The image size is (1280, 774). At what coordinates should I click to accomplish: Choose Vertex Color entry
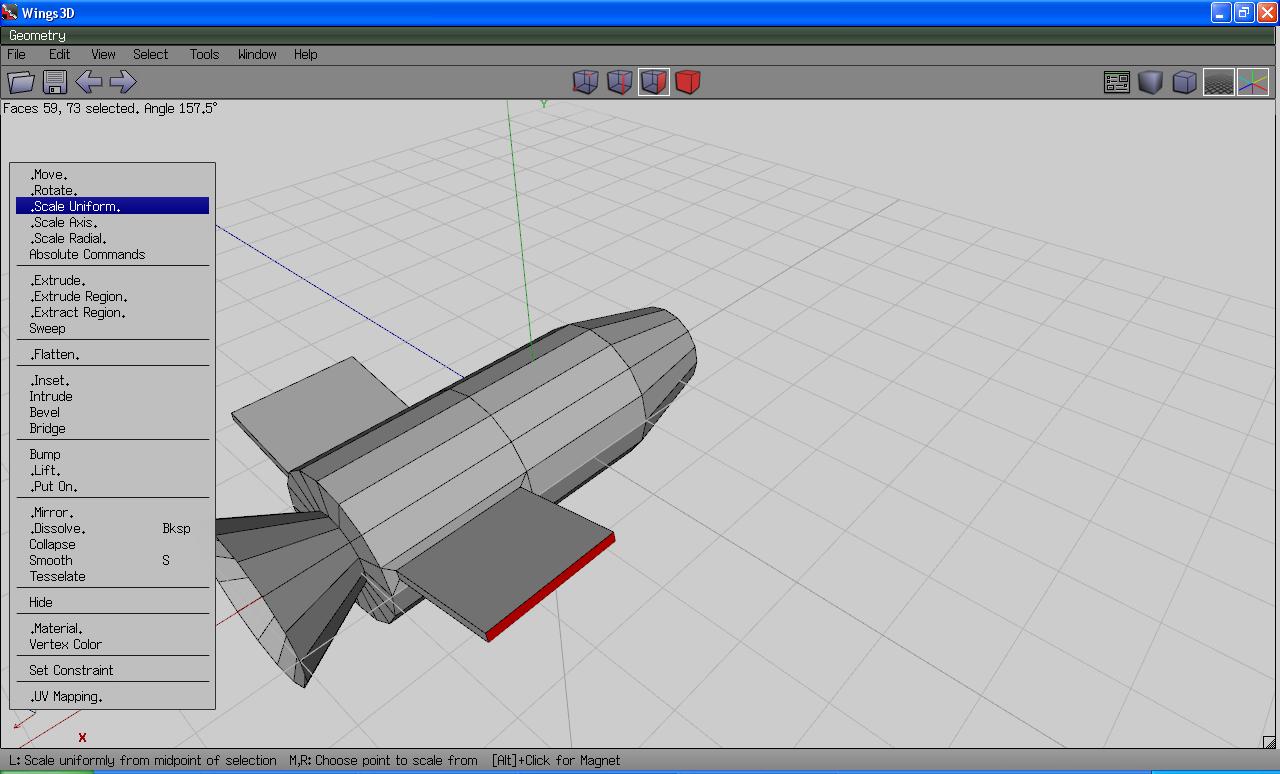click(x=112, y=644)
